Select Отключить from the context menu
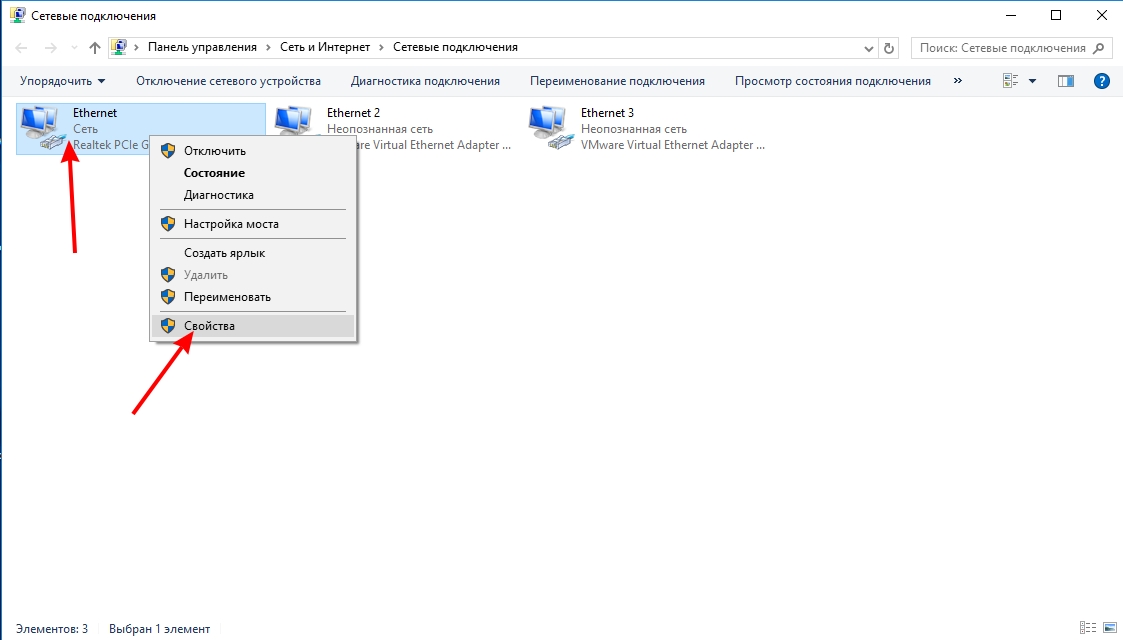This screenshot has height=640, width=1123. click(x=214, y=151)
